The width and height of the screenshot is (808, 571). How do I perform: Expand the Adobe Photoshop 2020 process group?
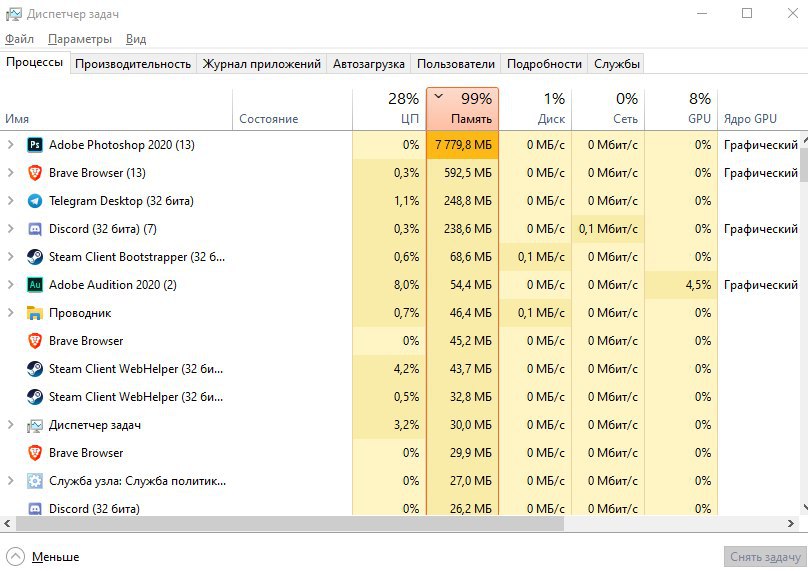click(x=10, y=145)
